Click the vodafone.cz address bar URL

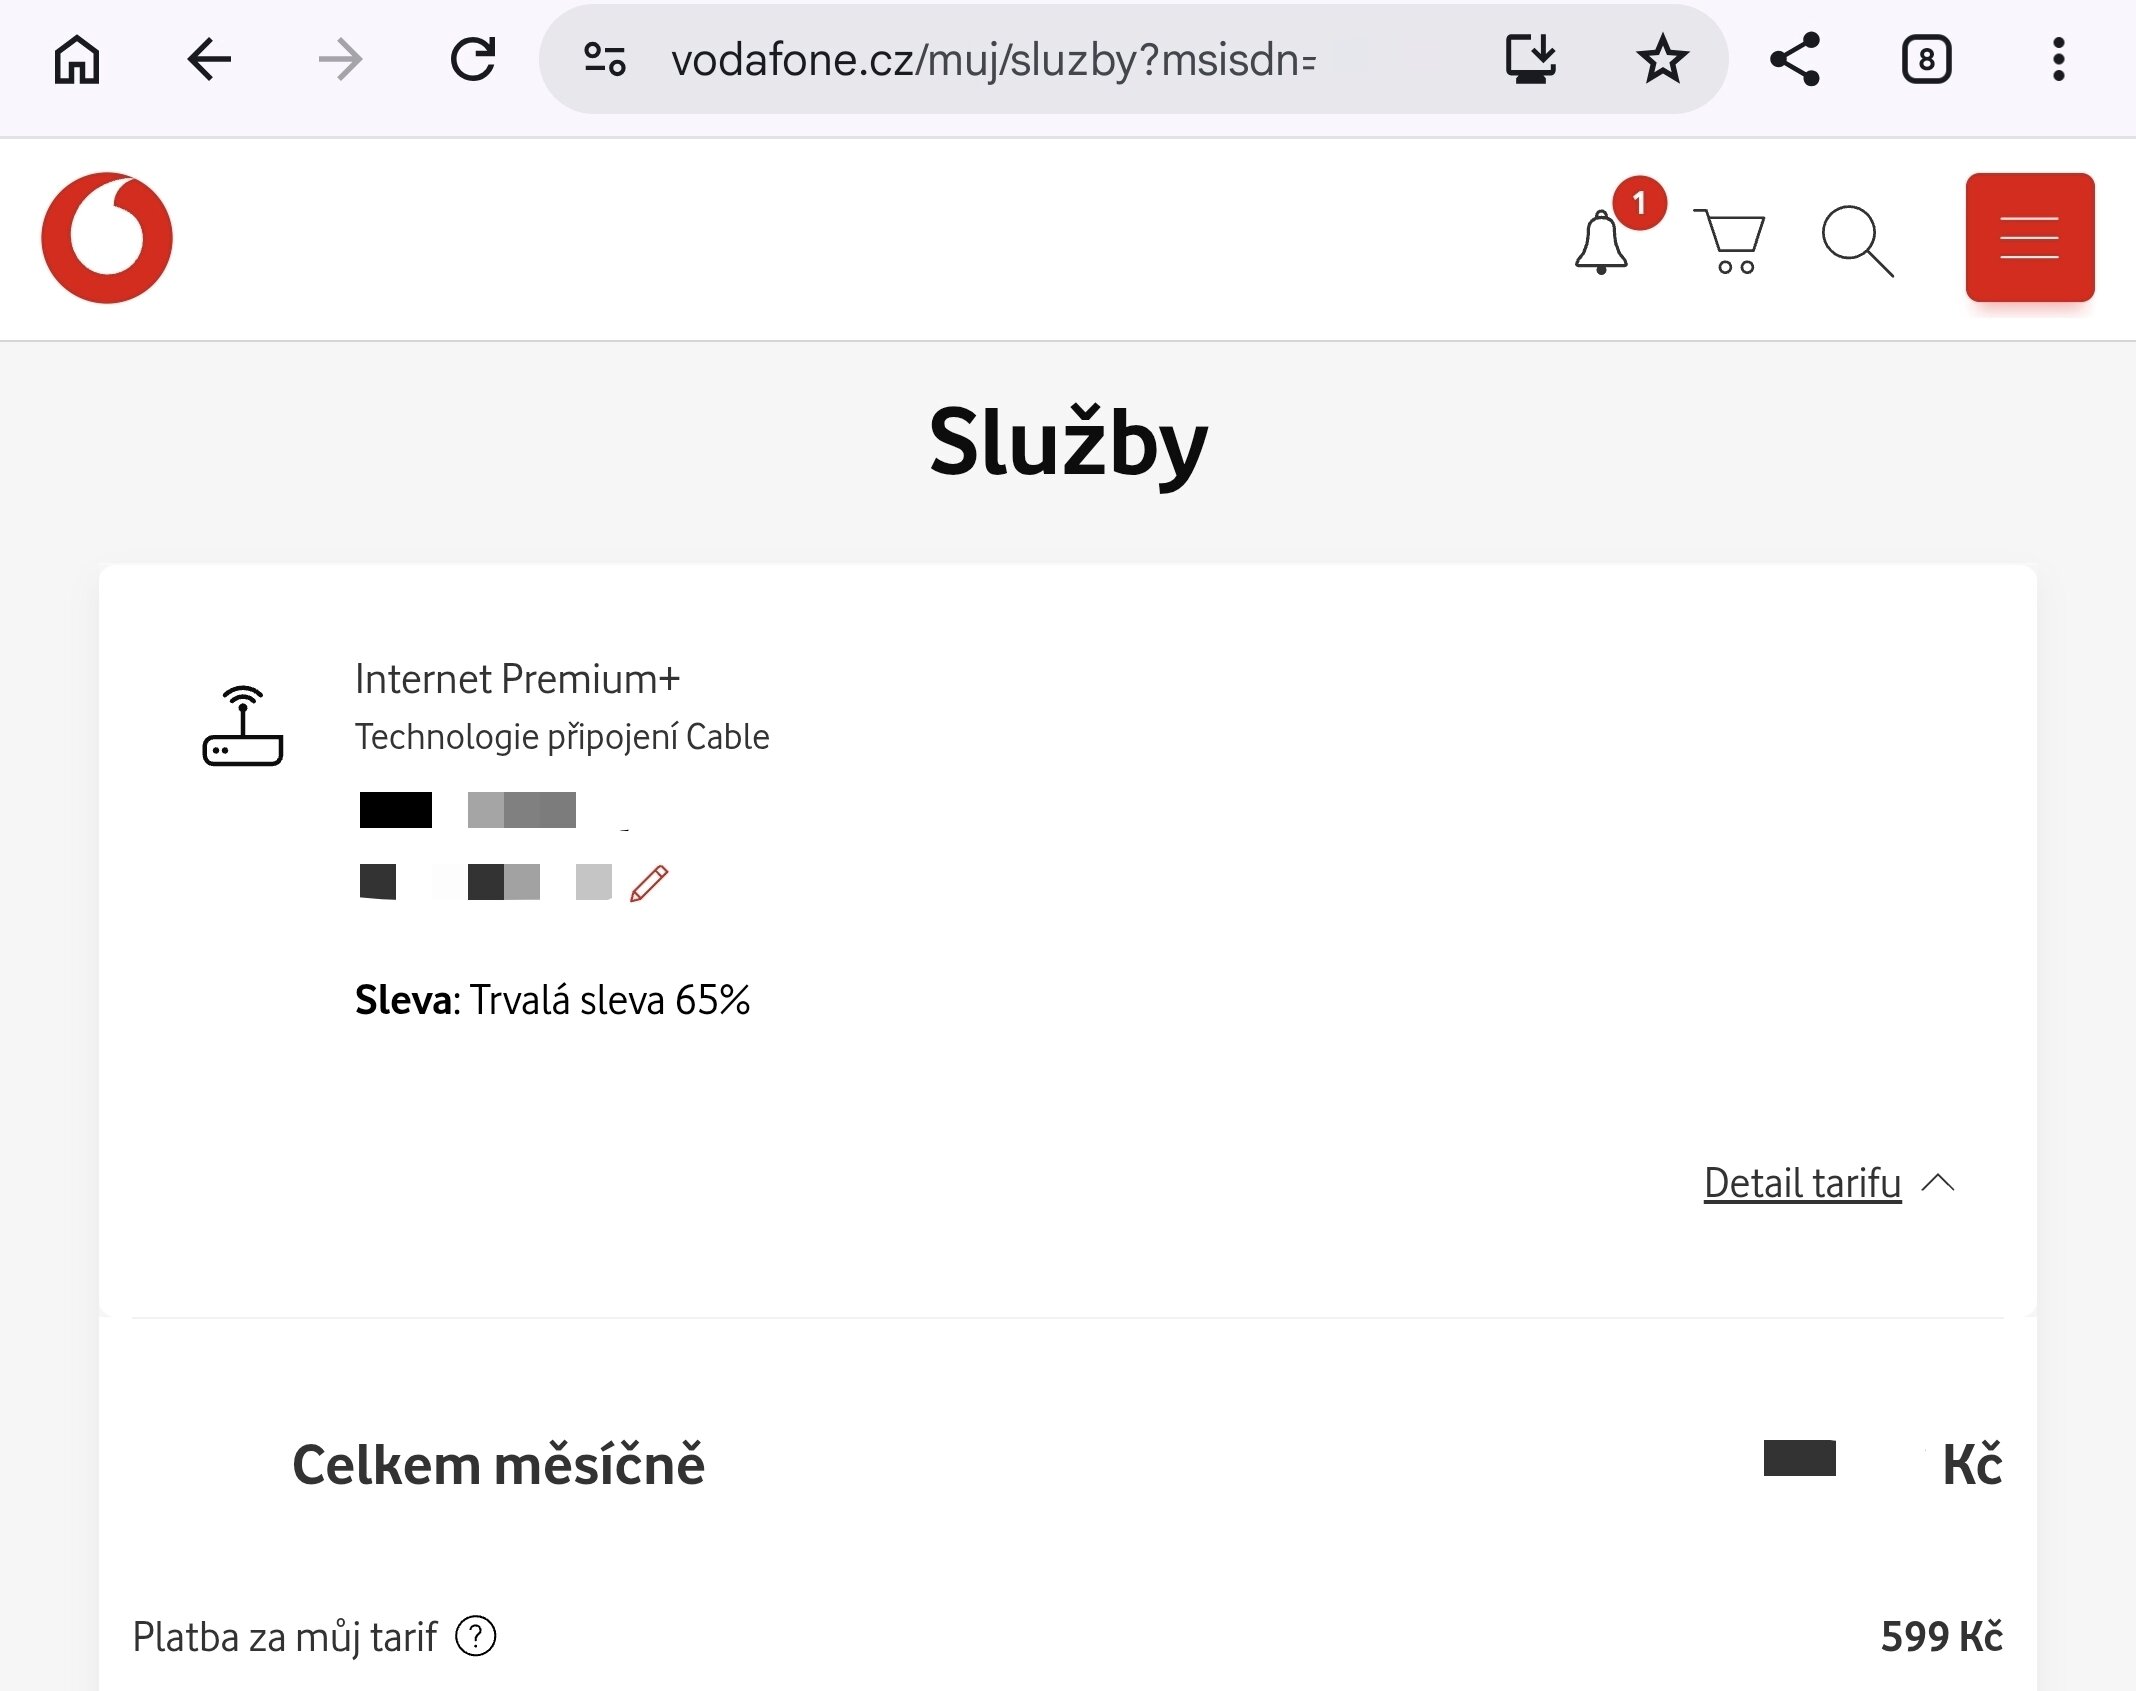pos(993,60)
